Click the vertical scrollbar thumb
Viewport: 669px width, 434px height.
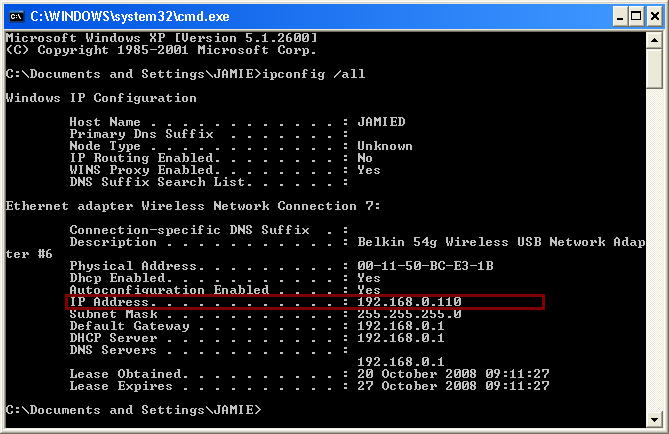(654, 68)
